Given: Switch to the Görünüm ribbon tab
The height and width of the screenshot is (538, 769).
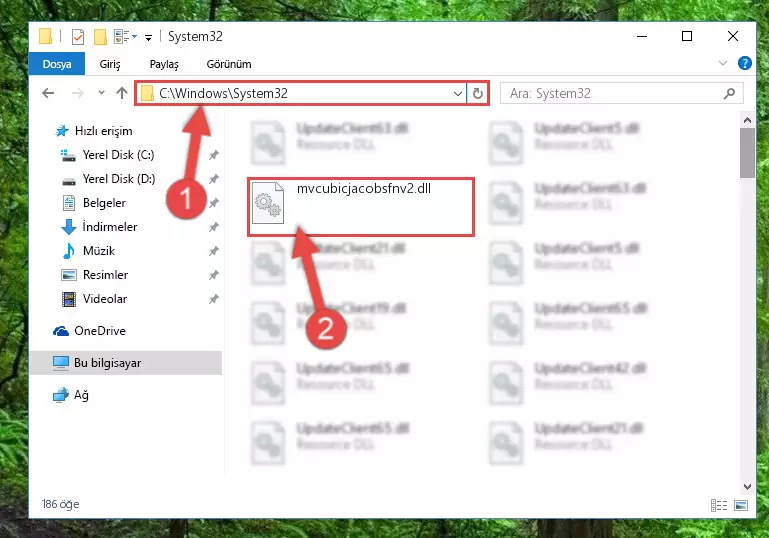Looking at the screenshot, I should pyautogui.click(x=229, y=64).
